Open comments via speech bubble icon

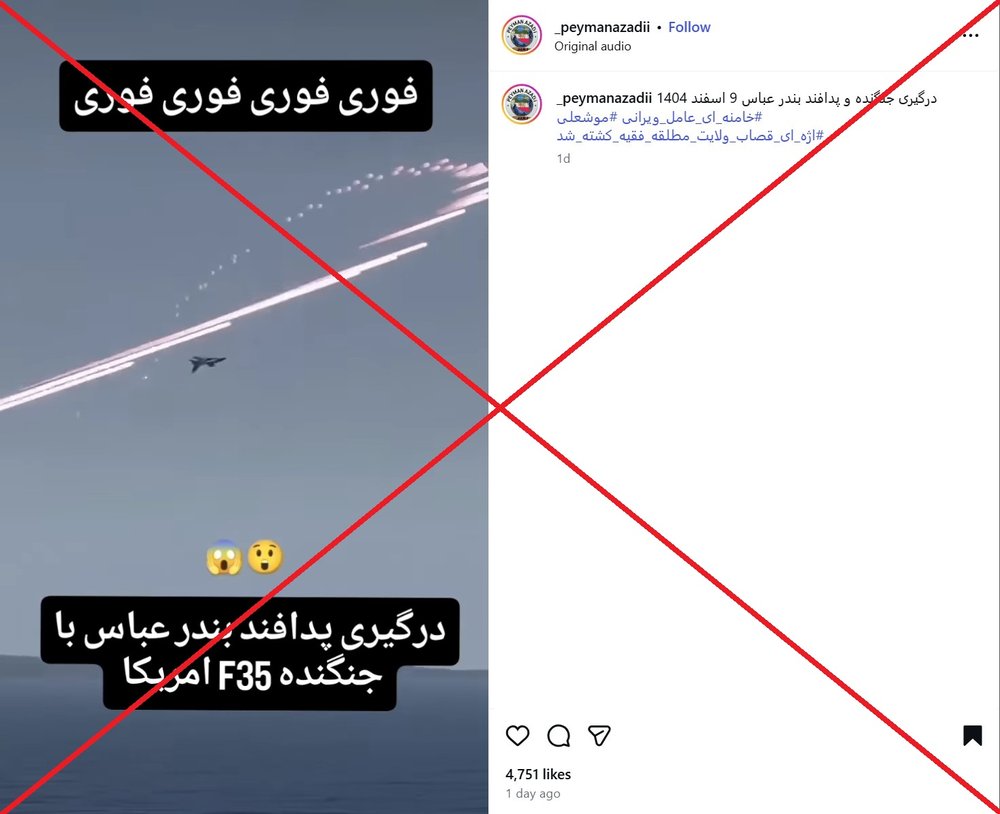(559, 736)
